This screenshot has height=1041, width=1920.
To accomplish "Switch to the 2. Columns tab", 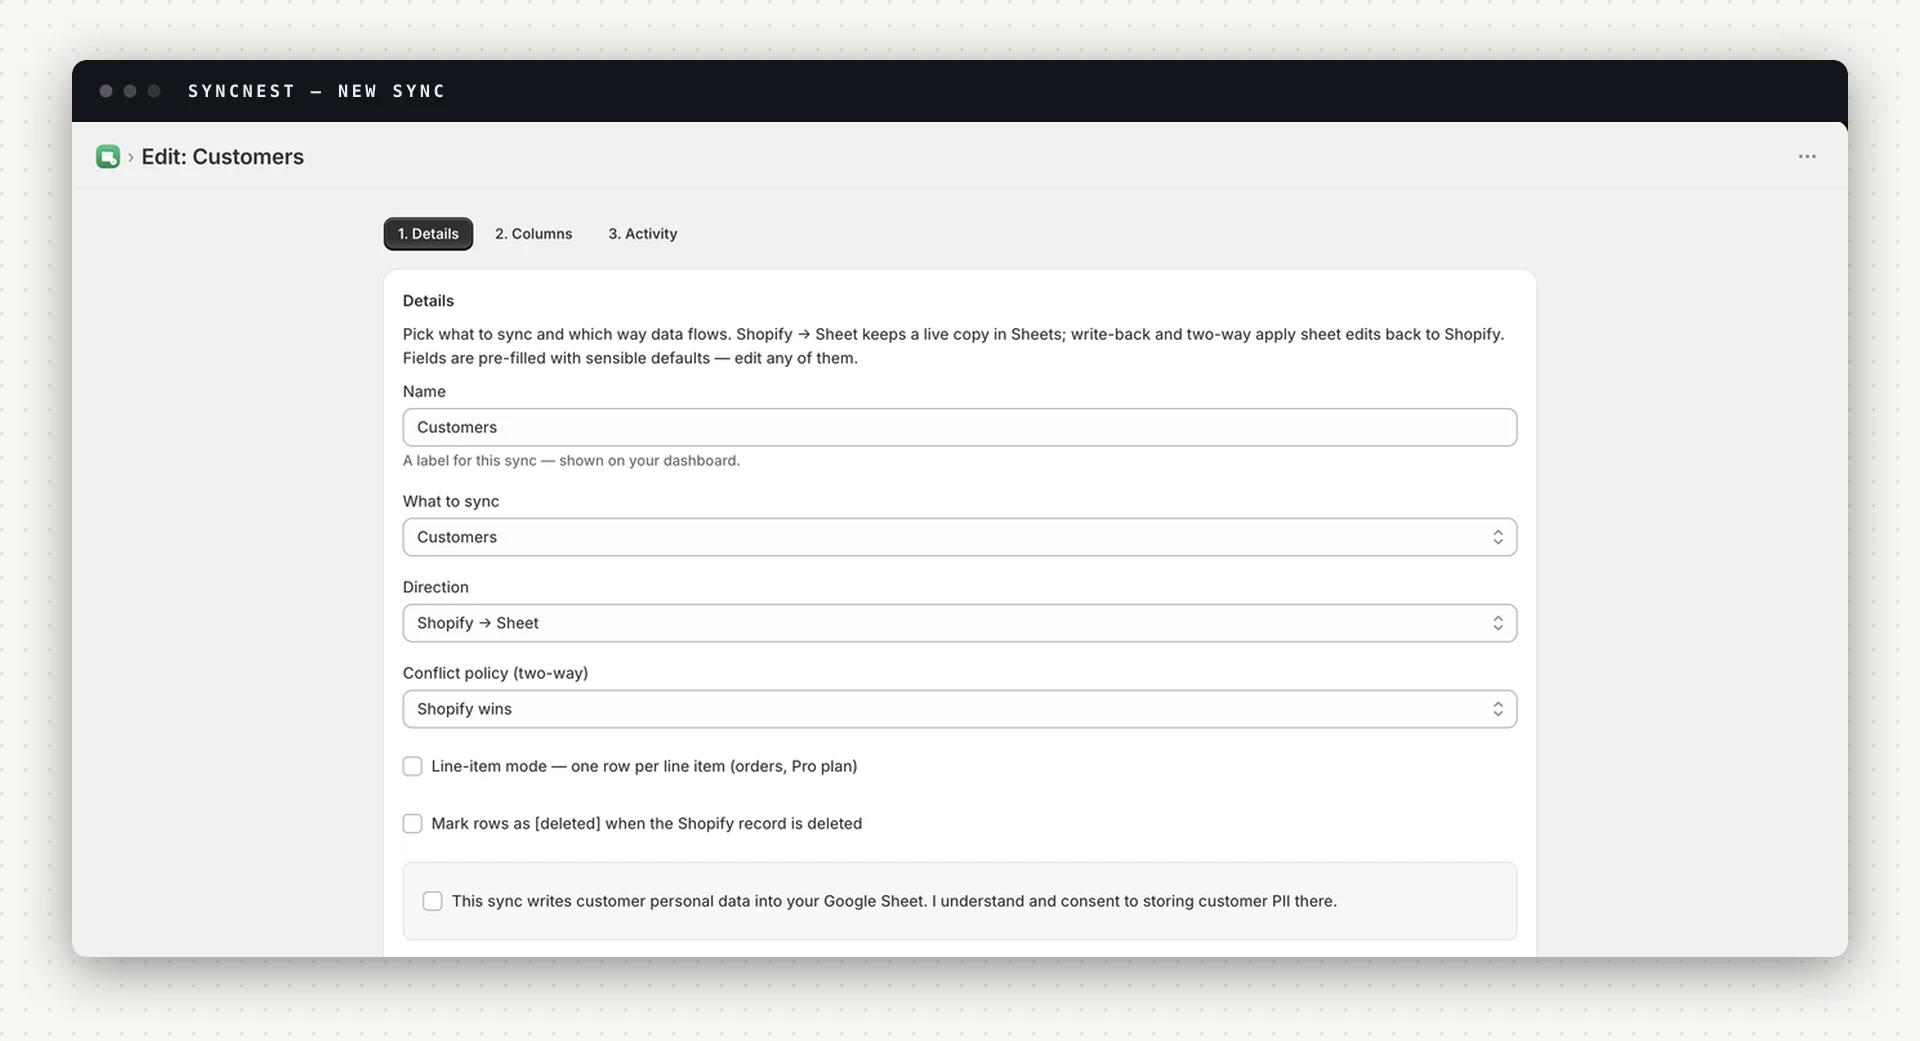I will [x=533, y=234].
